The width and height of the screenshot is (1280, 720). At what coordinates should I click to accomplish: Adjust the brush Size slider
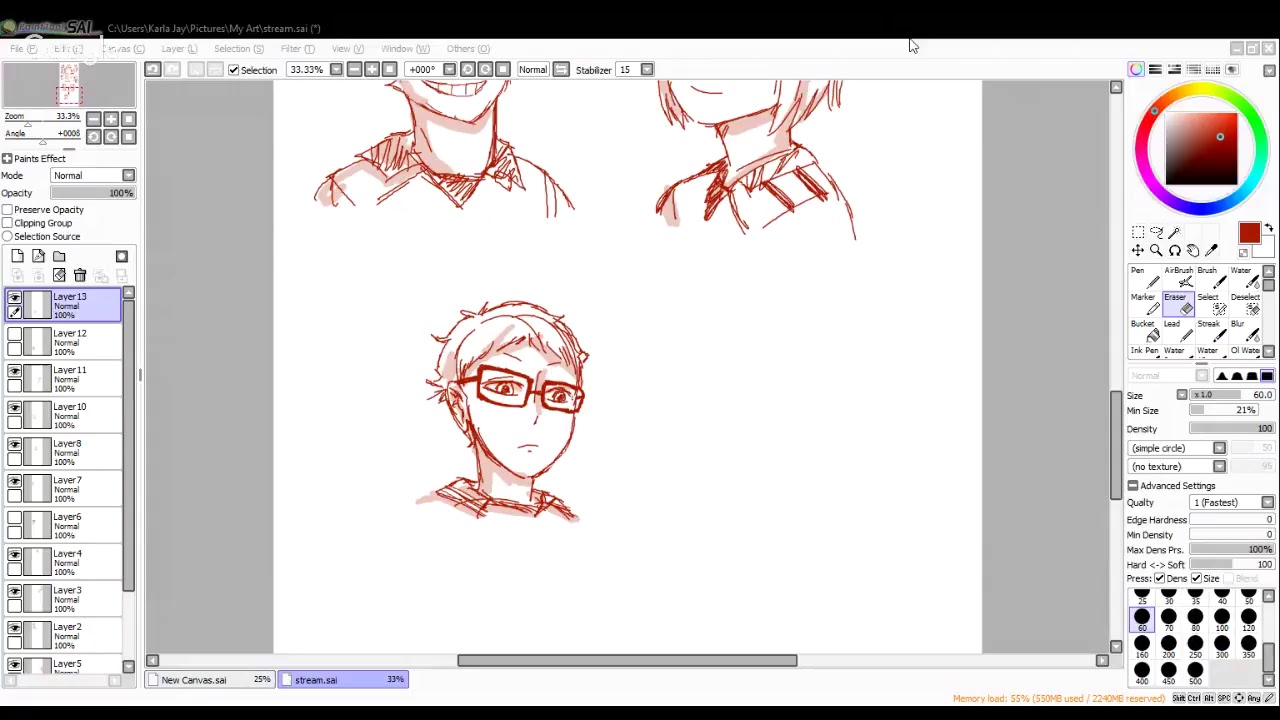pyautogui.click(x=1232, y=395)
